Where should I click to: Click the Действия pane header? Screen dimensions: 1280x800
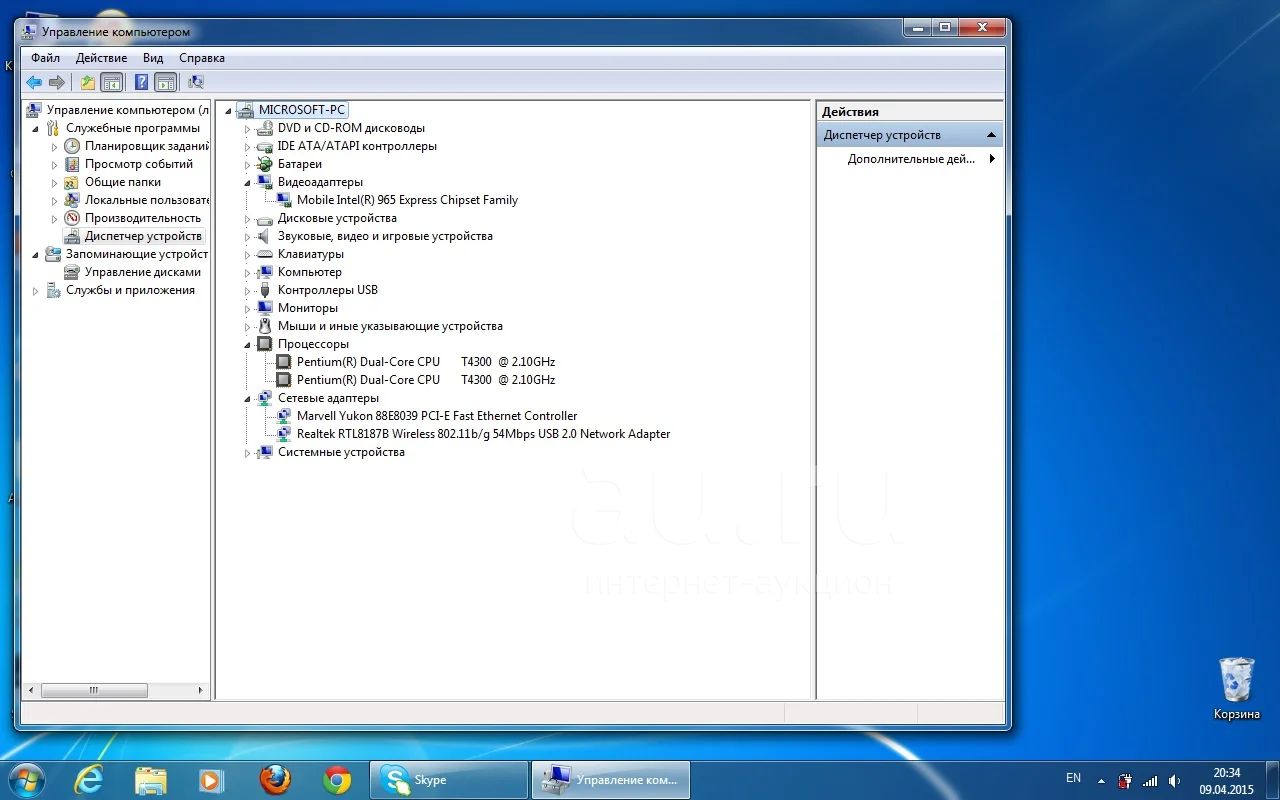(x=910, y=112)
